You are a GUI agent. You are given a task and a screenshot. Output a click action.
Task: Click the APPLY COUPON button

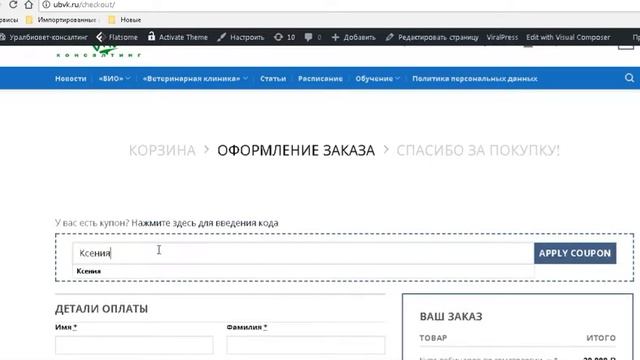tap(575, 253)
